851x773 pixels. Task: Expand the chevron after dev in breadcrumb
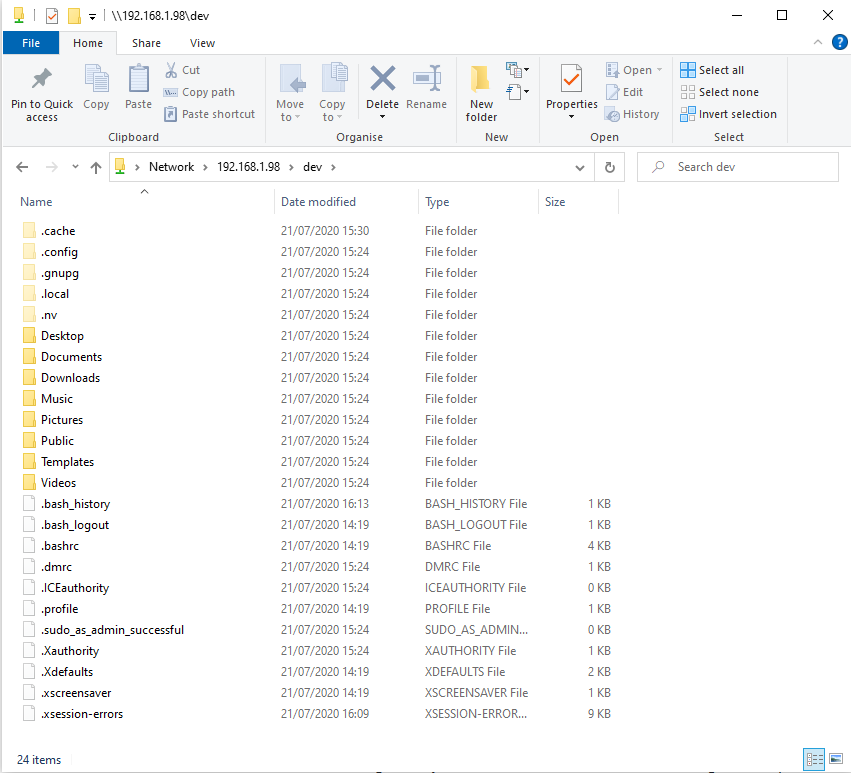(333, 167)
